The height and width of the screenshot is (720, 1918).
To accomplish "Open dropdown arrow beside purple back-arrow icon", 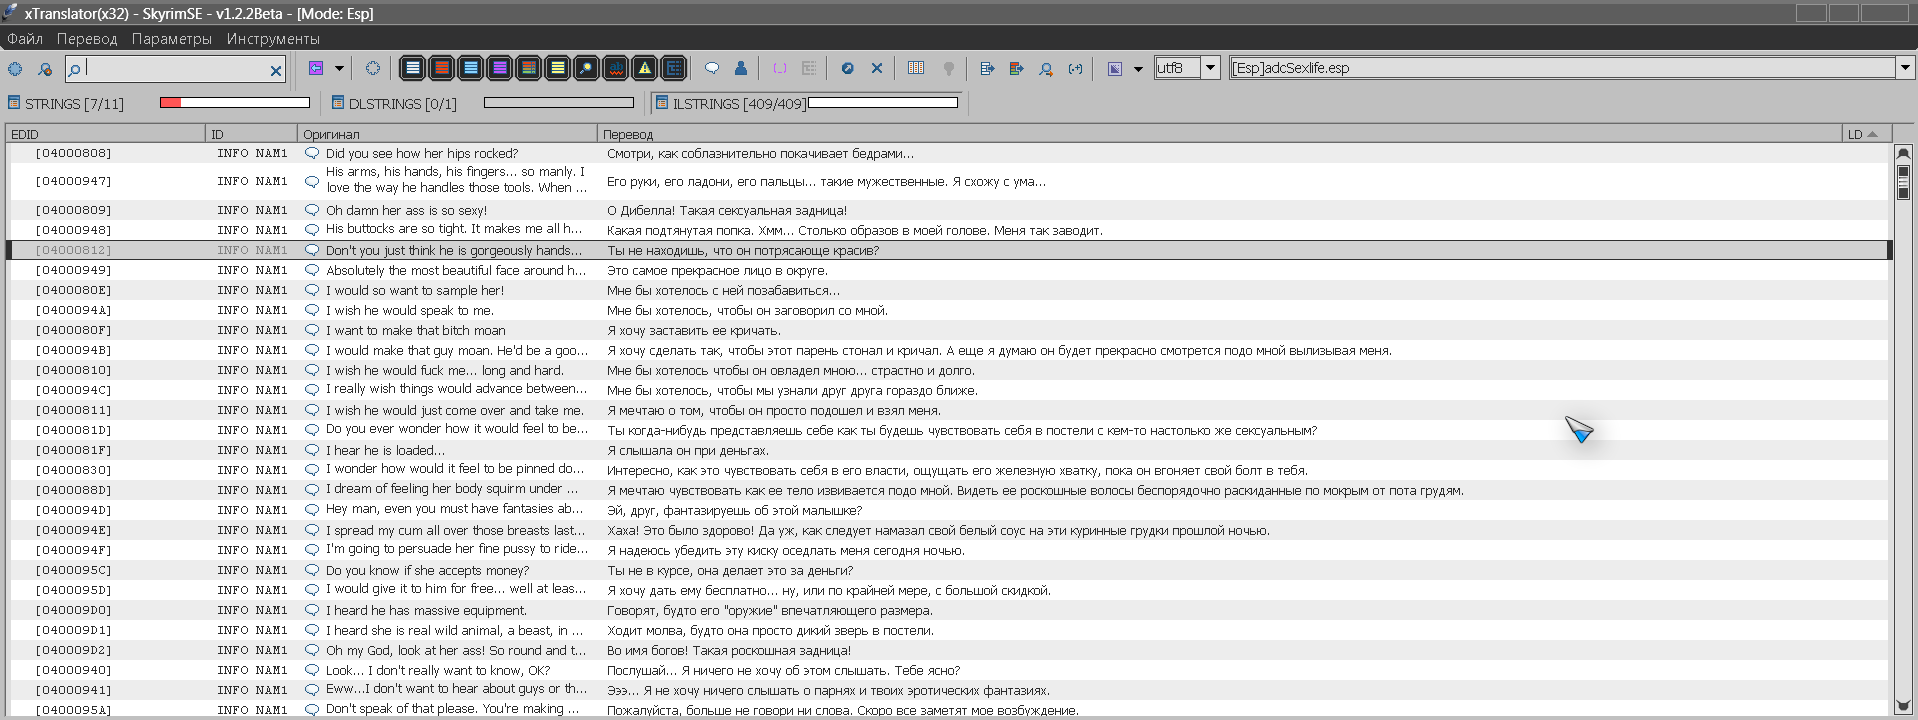I will point(339,68).
